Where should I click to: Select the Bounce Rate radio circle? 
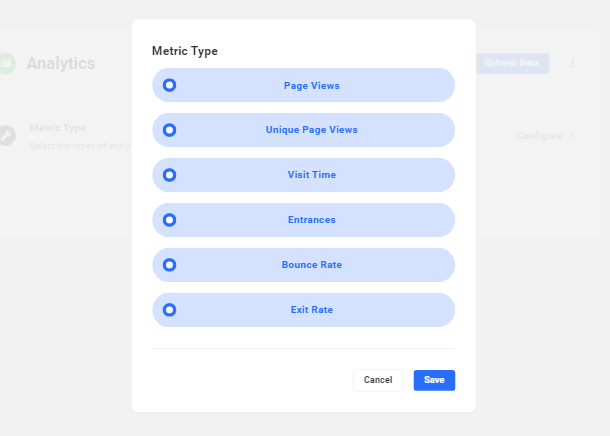tap(169, 265)
